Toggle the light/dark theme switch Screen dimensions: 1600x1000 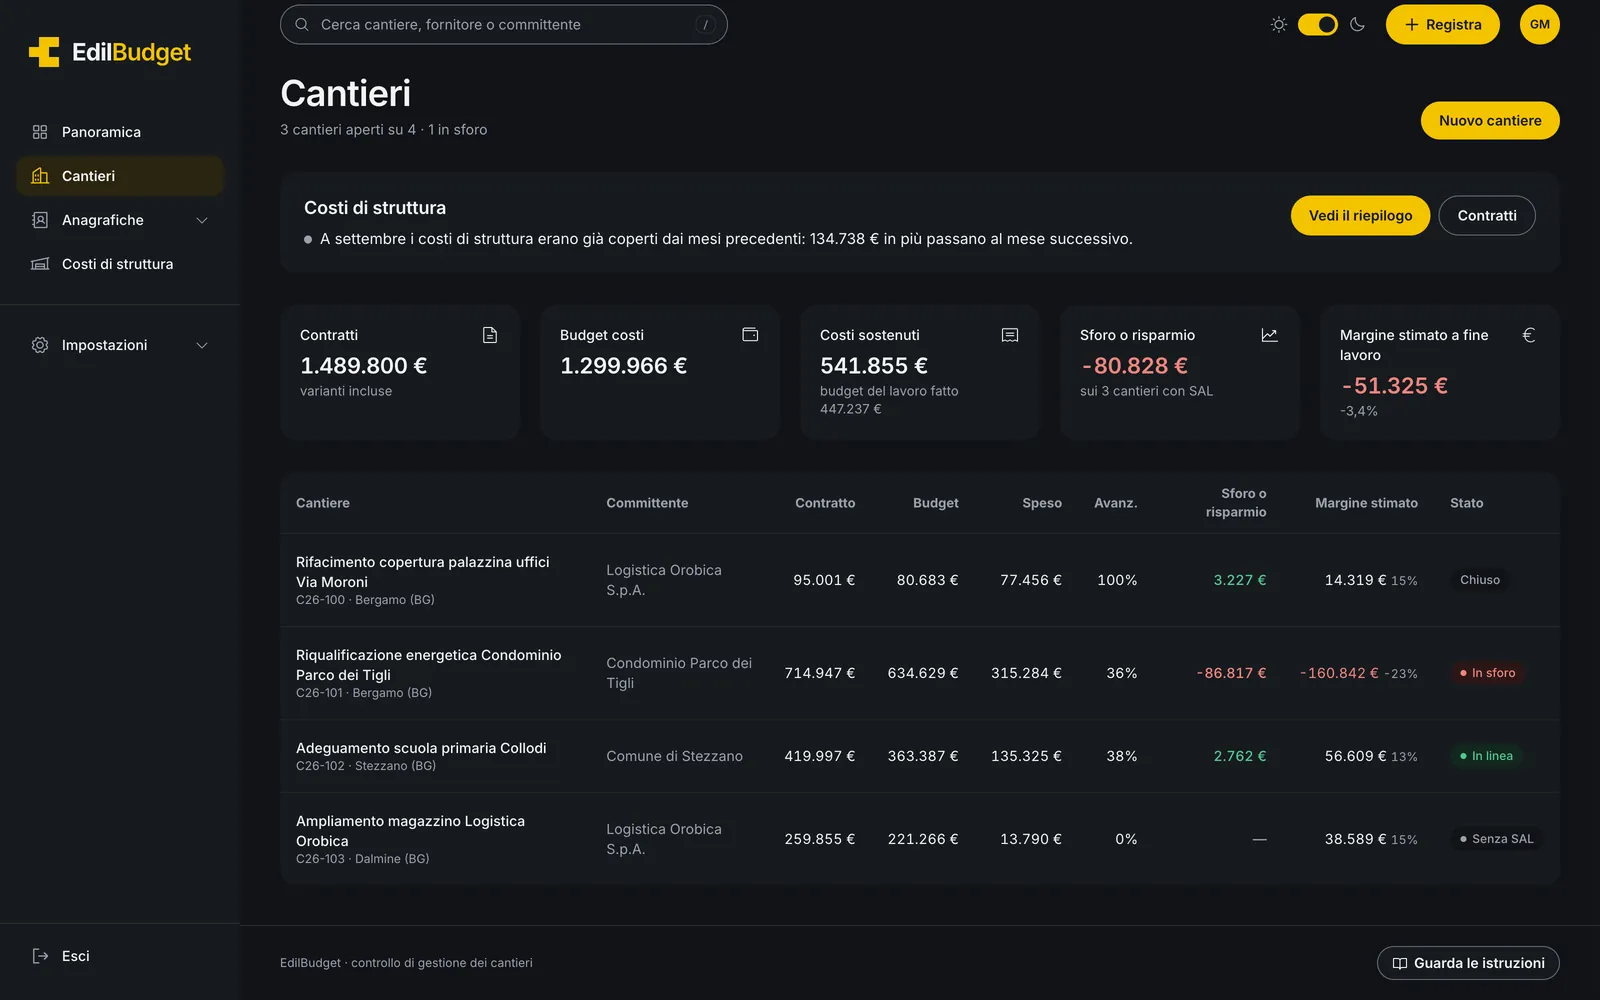(1318, 24)
